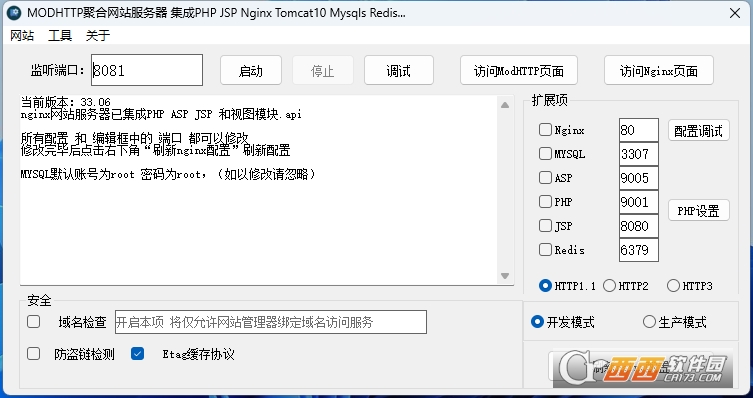The width and height of the screenshot is (753, 398).
Task: Enable the Nginx checkbox
Action: click(545, 130)
